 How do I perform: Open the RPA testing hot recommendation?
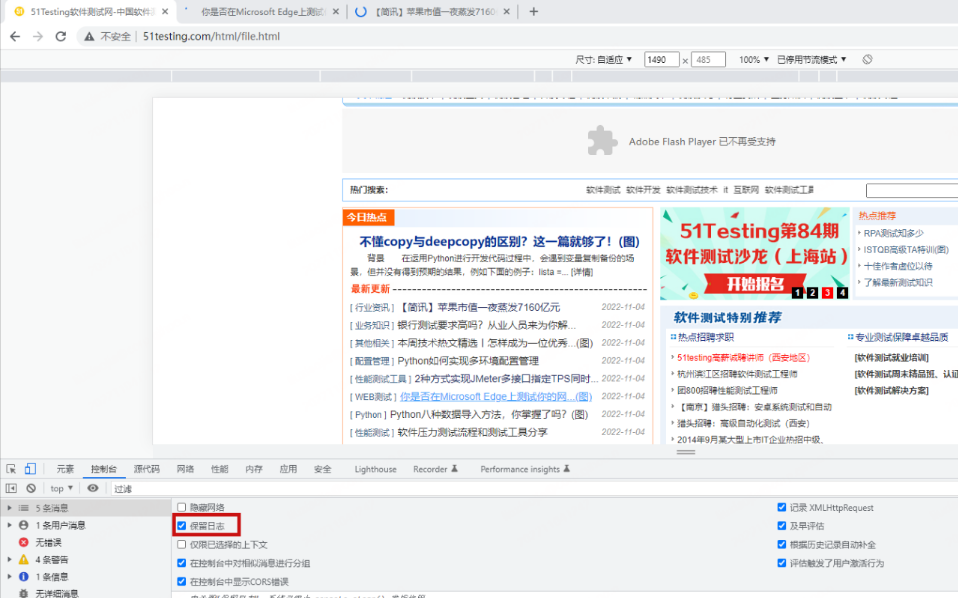coord(893,233)
